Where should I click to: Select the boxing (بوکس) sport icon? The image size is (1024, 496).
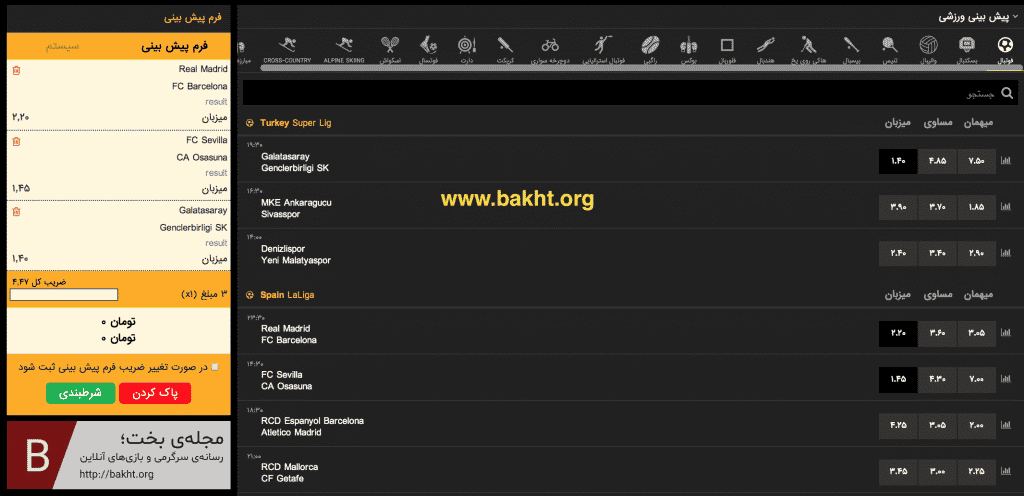[x=688, y=48]
